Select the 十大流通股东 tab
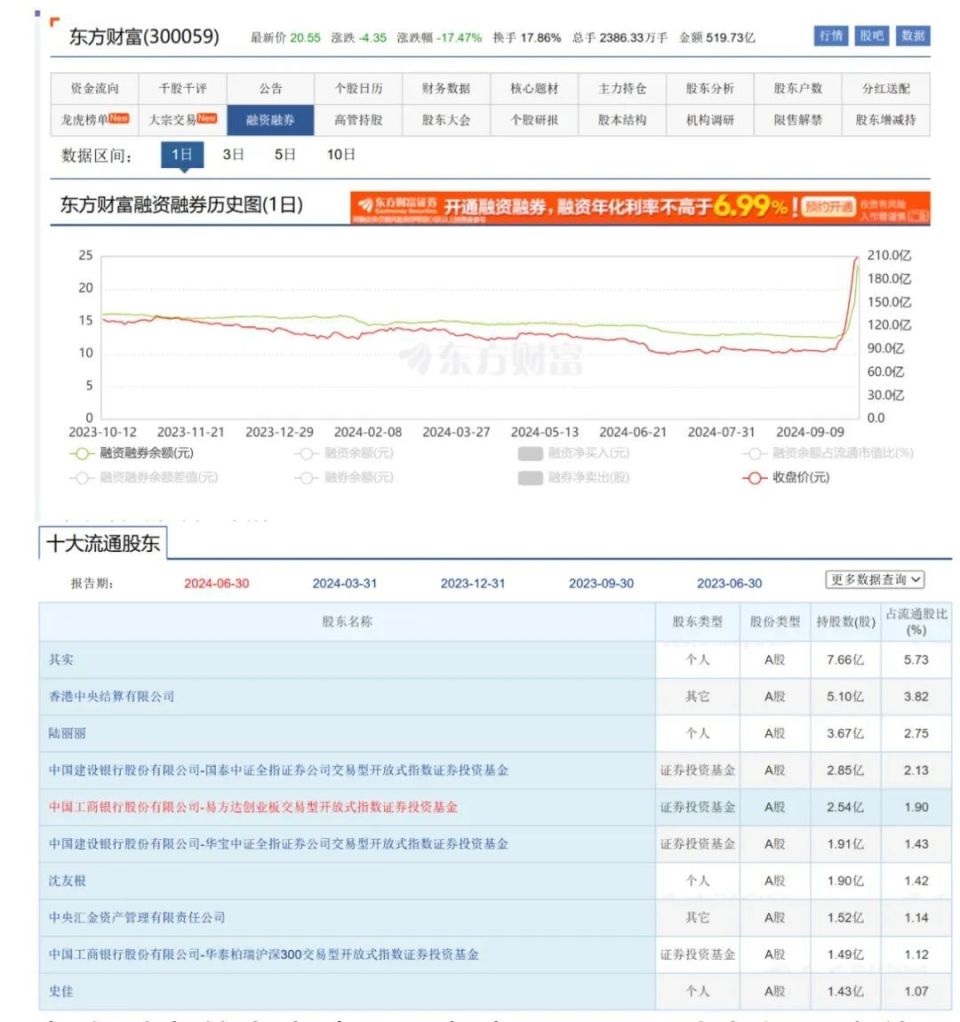Screen dimensions: 960x1022 coord(103,544)
